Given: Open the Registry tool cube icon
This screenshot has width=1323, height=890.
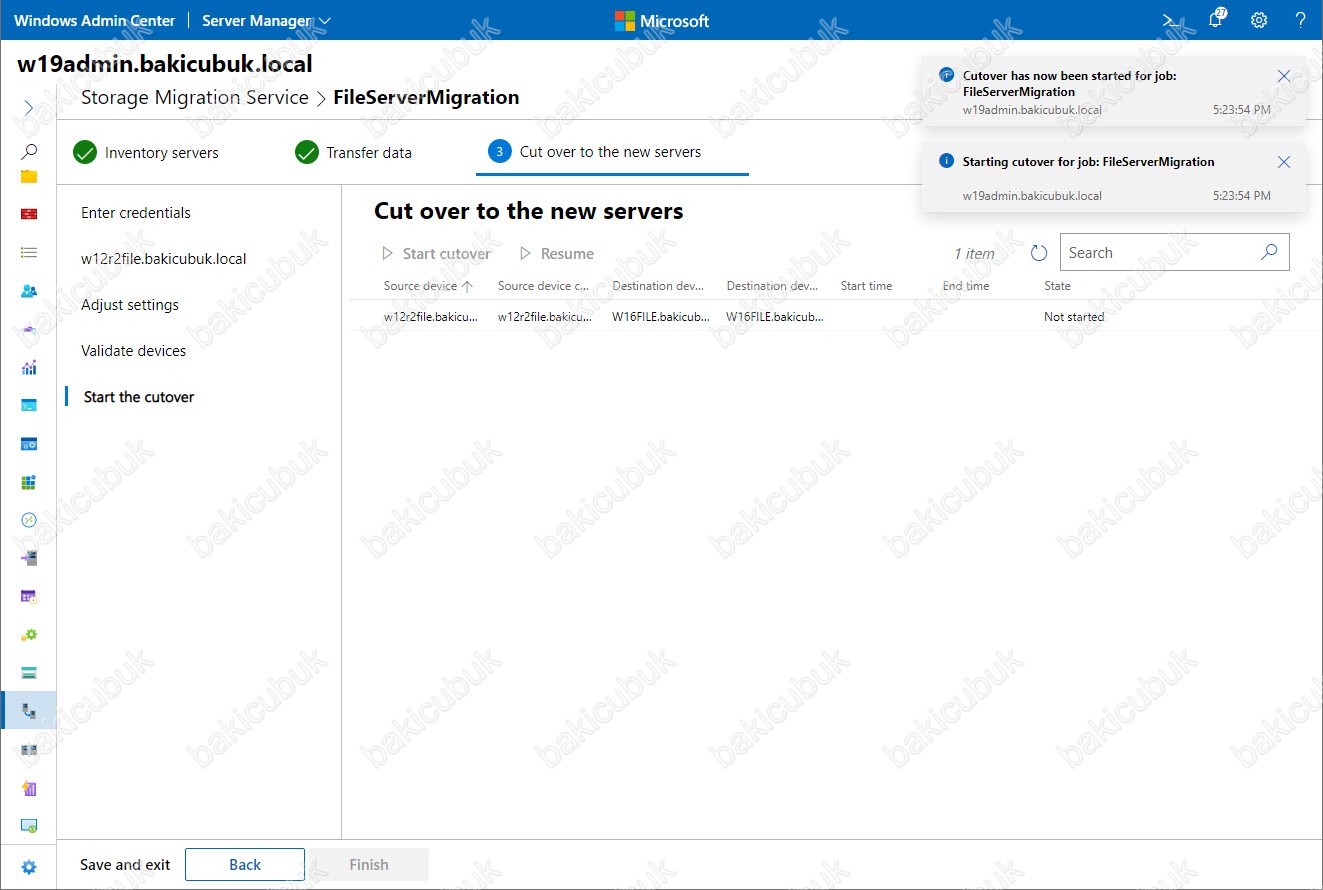Looking at the screenshot, I should click(28, 482).
